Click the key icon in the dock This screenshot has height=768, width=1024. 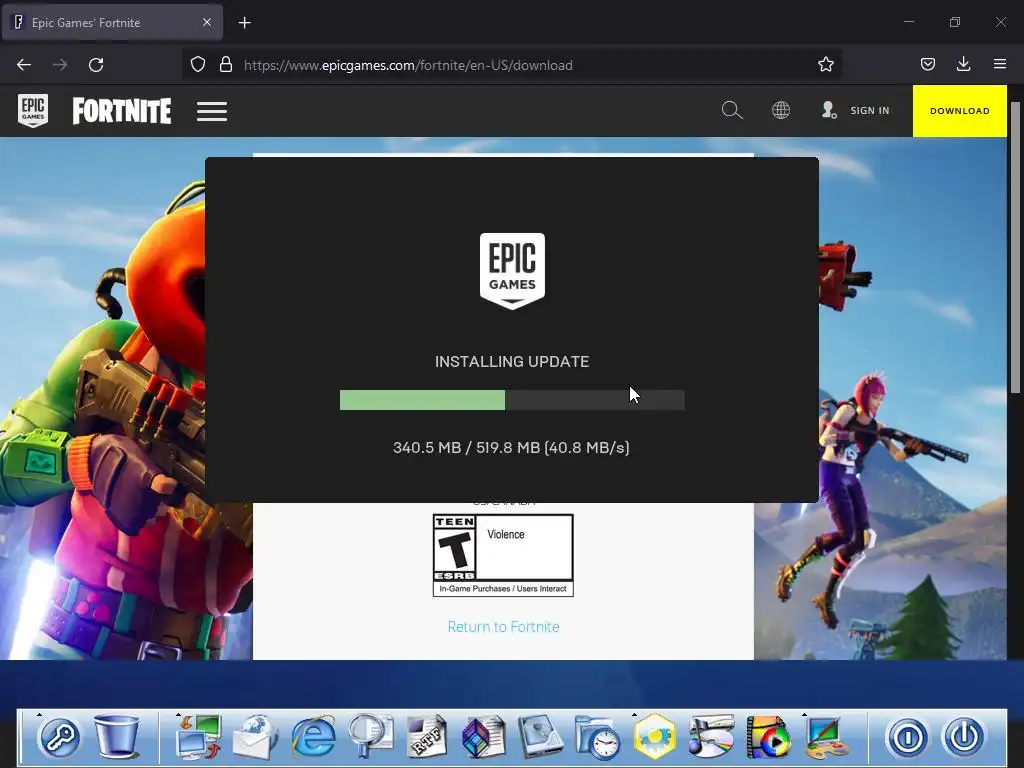tap(59, 737)
